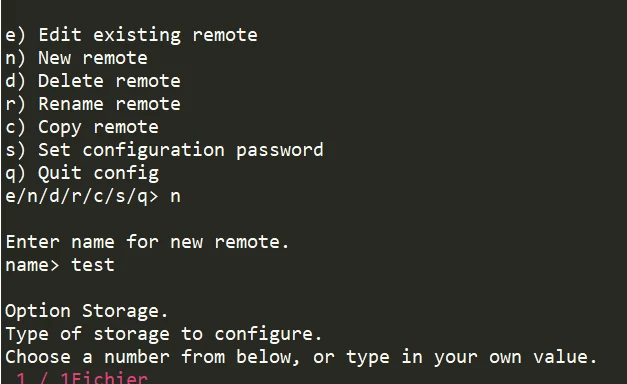Click the 'e)' option letter
This screenshot has width=627, height=384.
point(15,35)
